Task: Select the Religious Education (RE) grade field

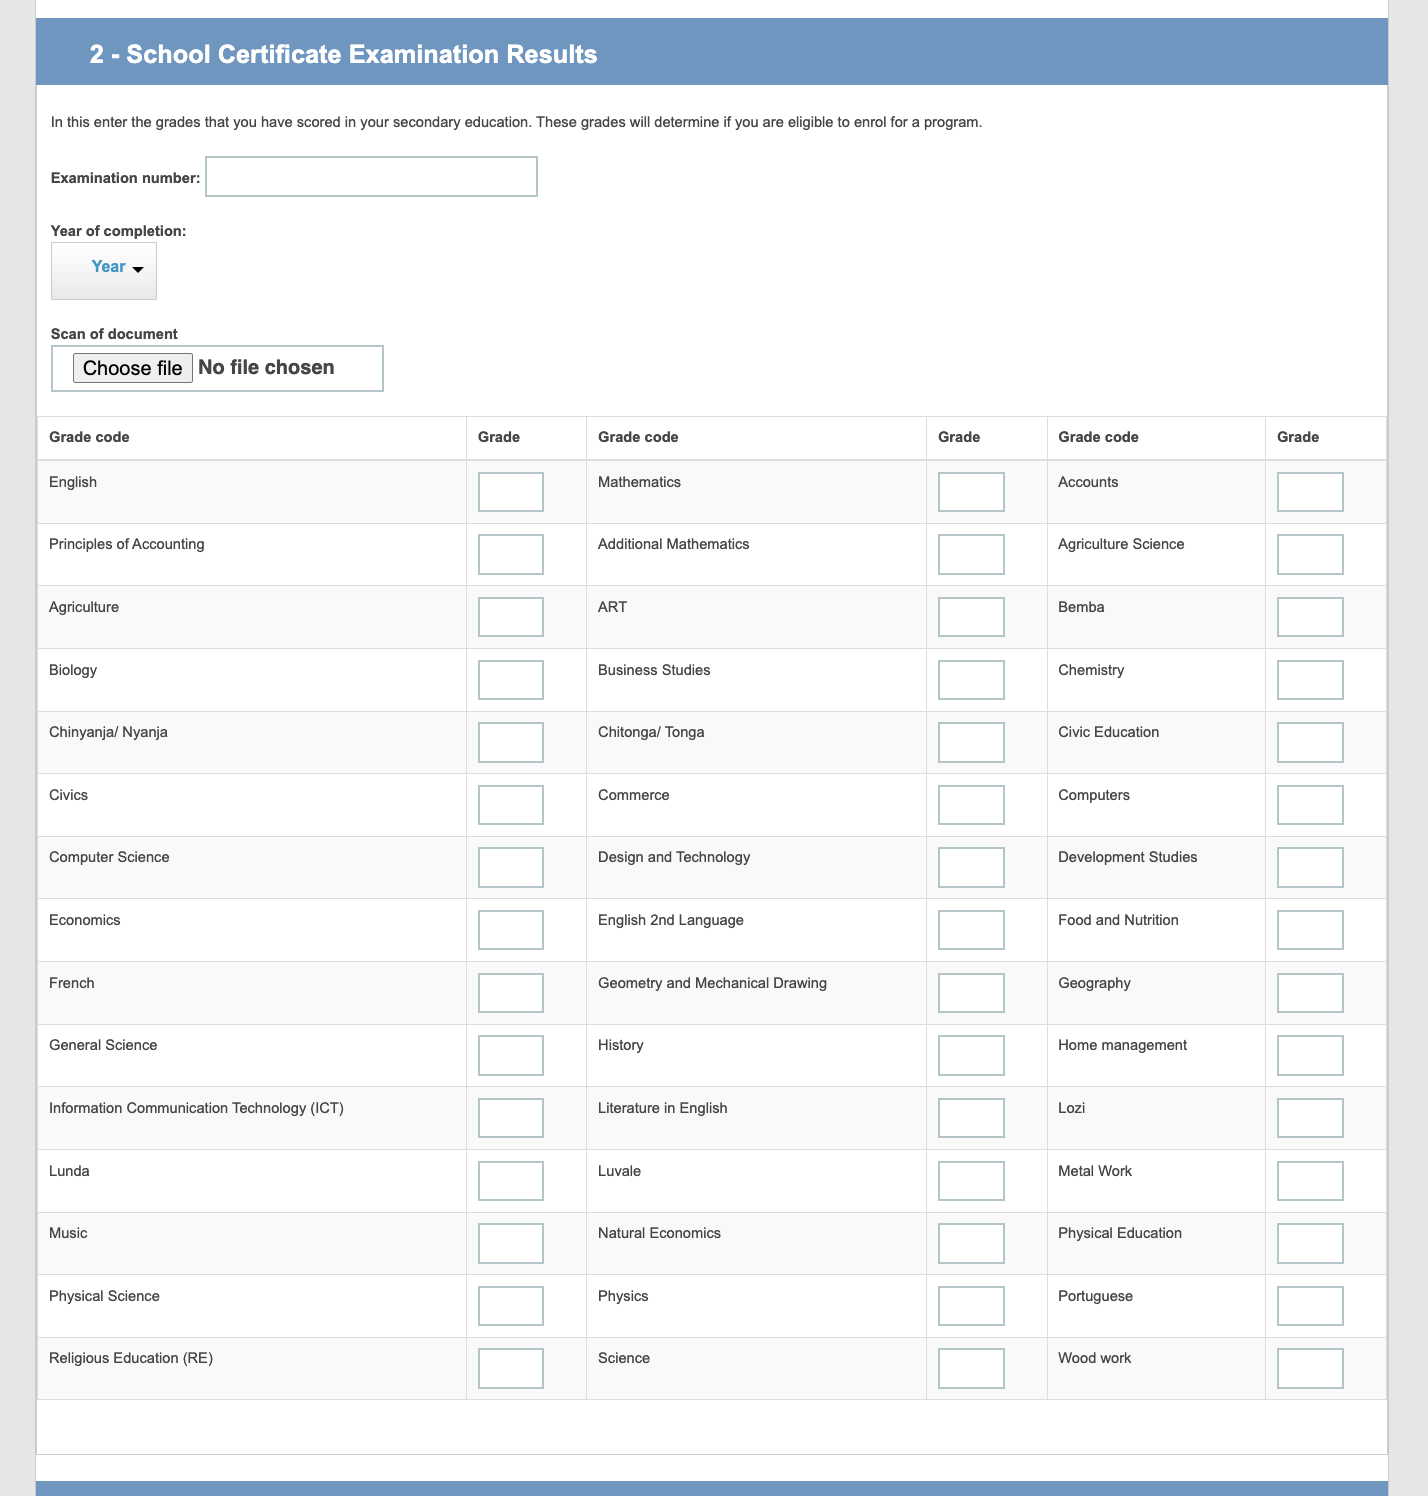Action: pos(510,1368)
